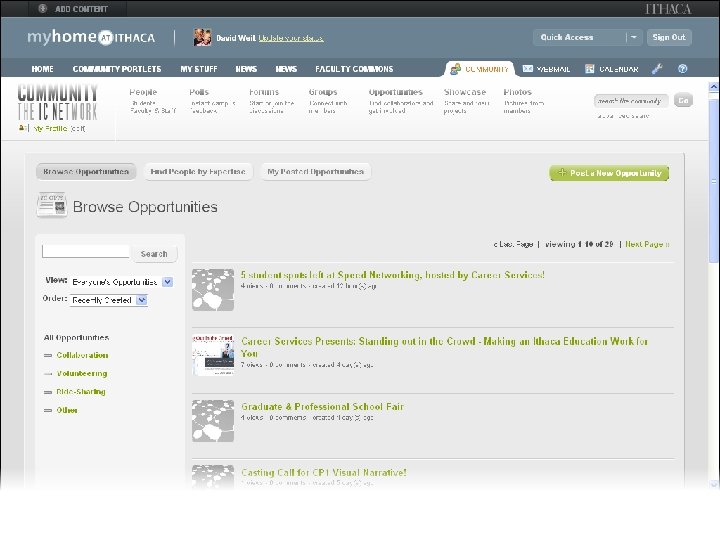Filter by Ride-Sharing category

pyautogui.click(x=81, y=392)
